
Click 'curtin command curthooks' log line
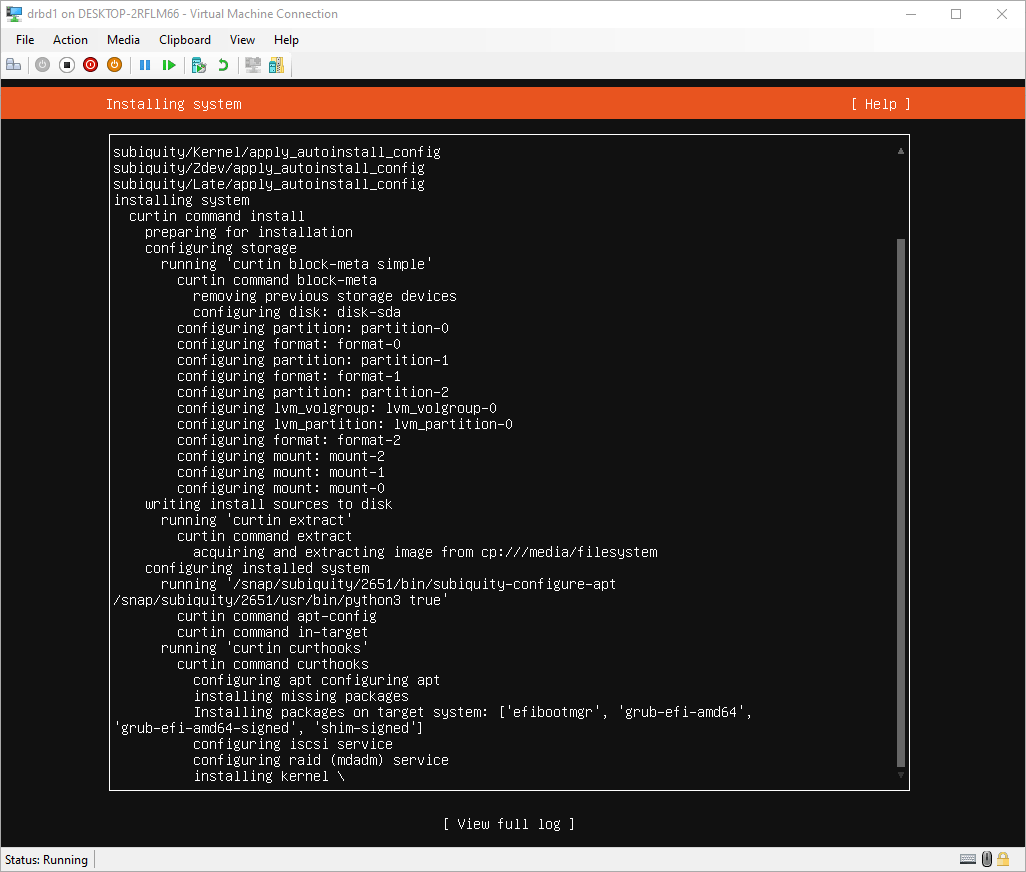point(273,664)
